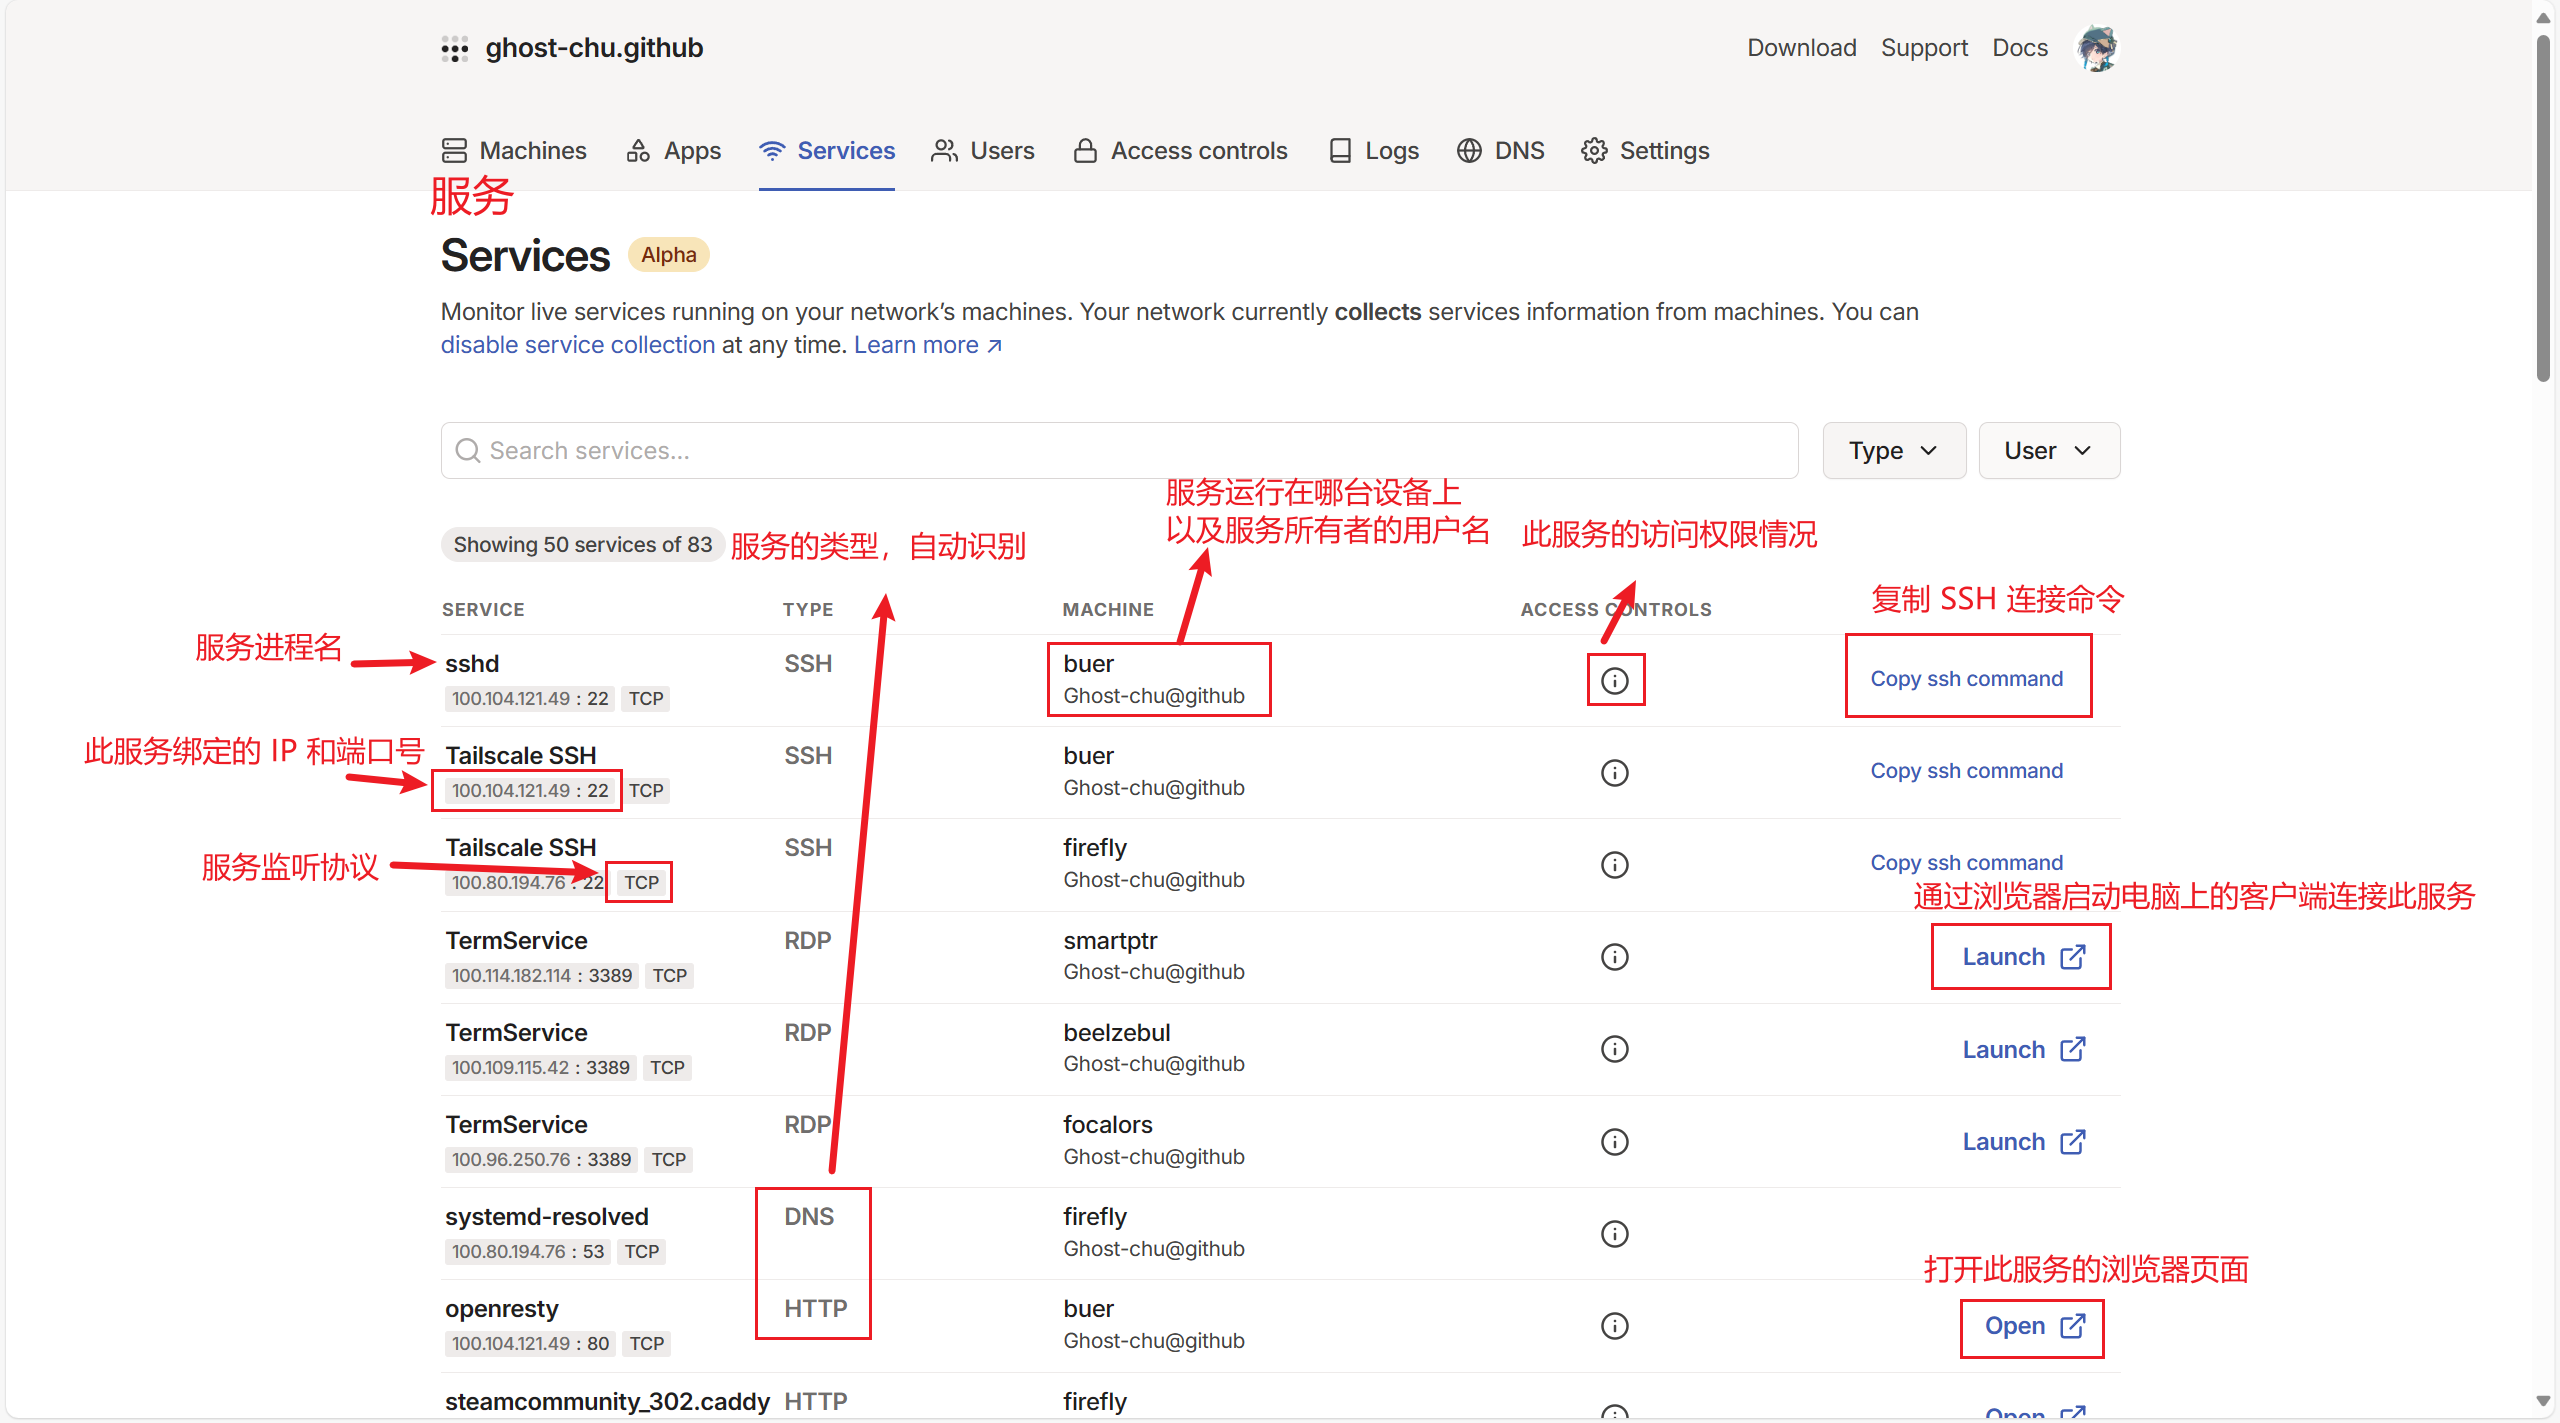The width and height of the screenshot is (2560, 1423).
Task: Open the openresty HTTP service page
Action: coord(2034,1326)
